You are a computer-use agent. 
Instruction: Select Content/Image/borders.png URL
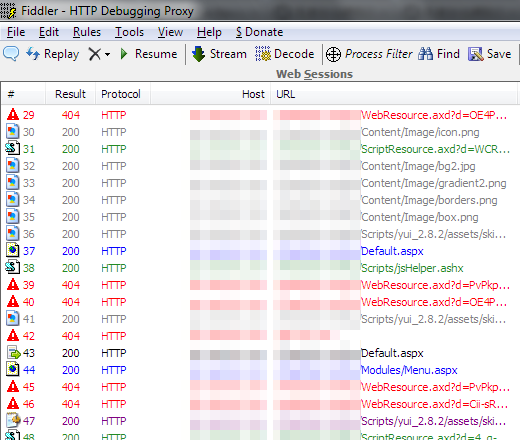(x=429, y=200)
